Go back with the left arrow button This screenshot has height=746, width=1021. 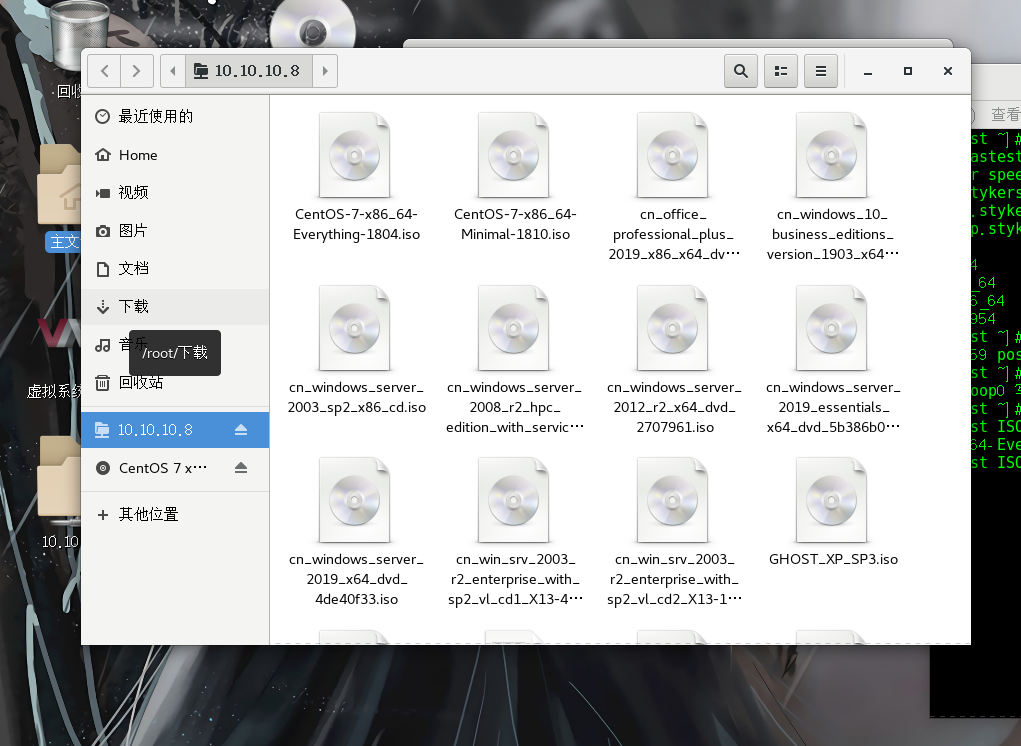point(104,71)
